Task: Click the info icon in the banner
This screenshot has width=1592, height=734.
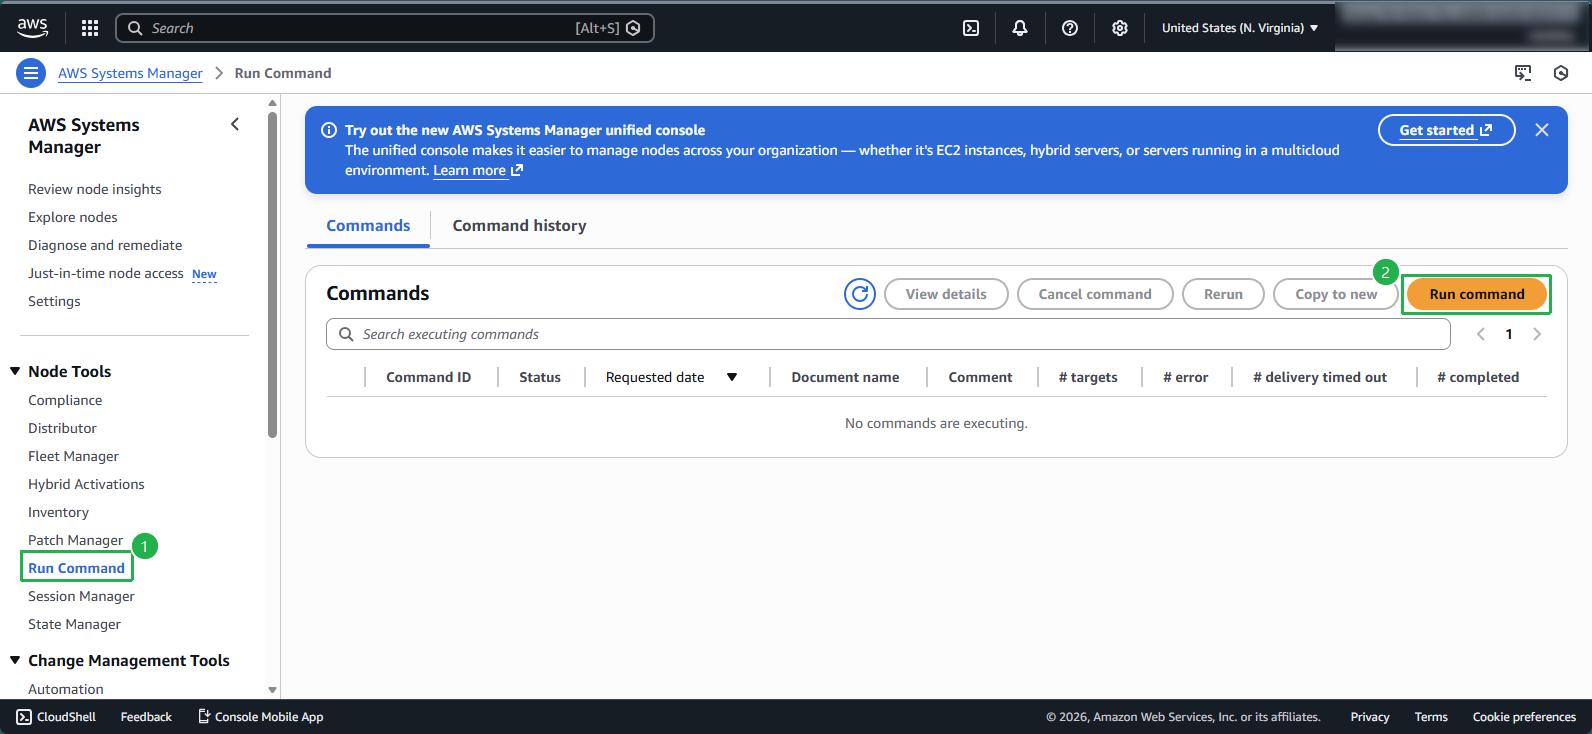Action: coord(328,130)
